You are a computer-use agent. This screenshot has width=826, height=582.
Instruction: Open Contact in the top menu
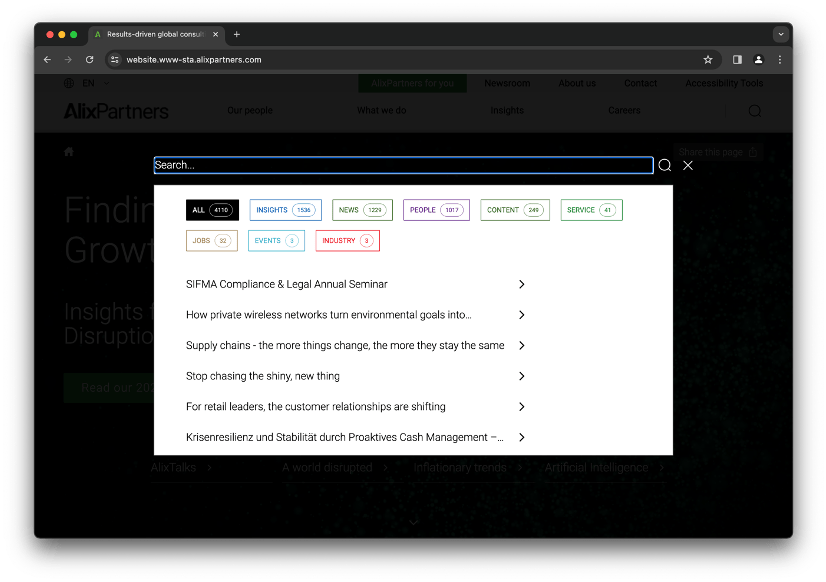pos(641,83)
